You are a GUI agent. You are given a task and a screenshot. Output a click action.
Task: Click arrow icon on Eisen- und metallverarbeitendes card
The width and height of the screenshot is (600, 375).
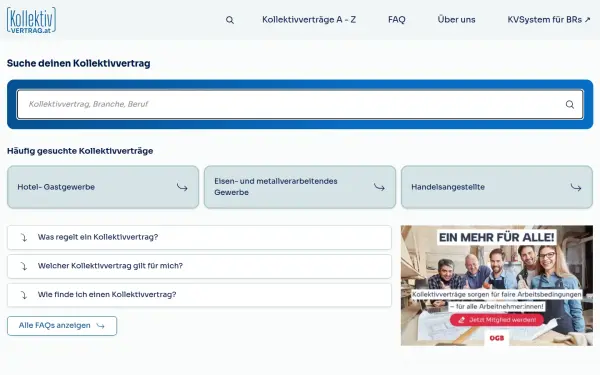(379, 187)
